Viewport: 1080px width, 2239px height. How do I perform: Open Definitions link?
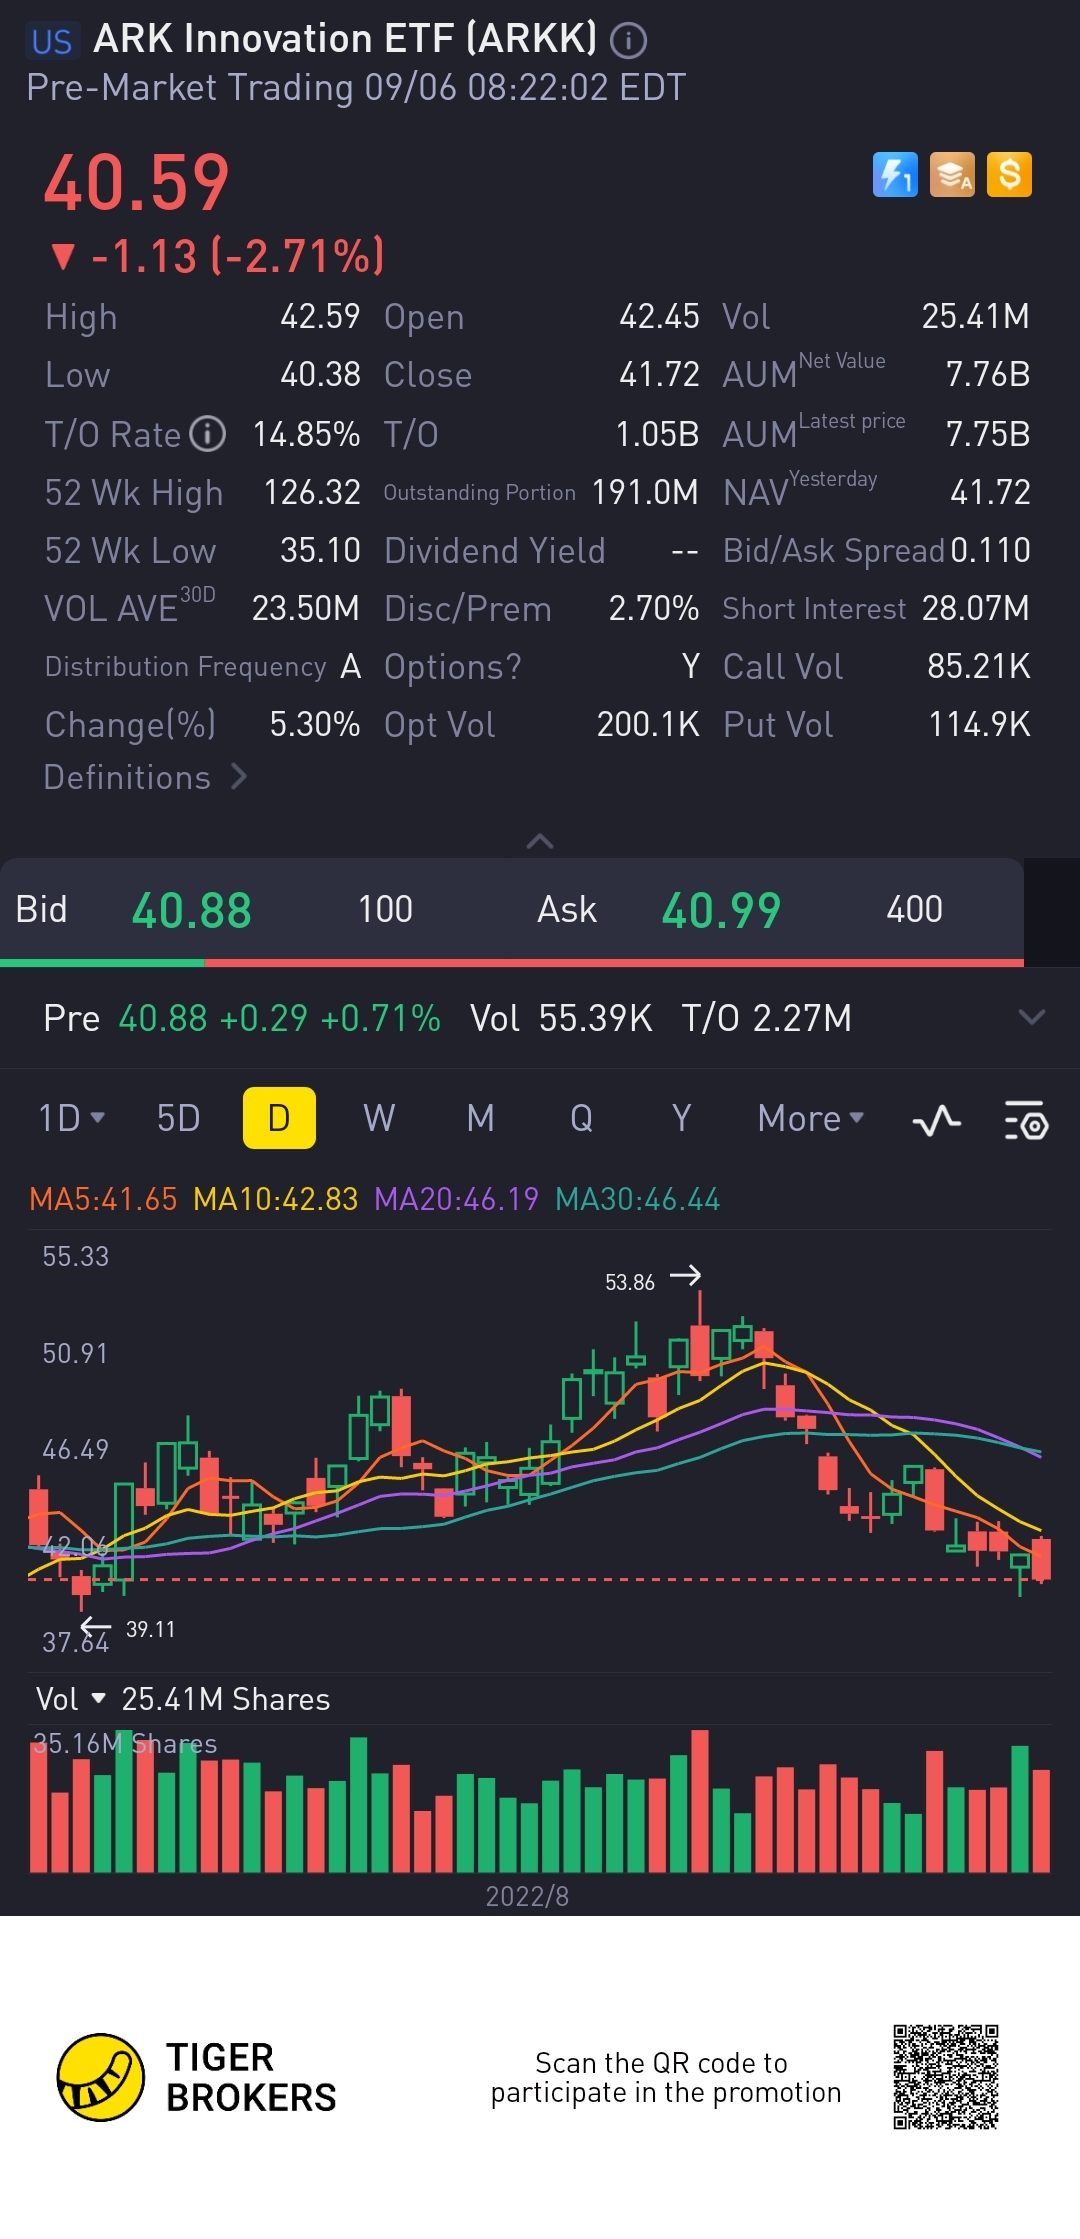[x=146, y=777]
